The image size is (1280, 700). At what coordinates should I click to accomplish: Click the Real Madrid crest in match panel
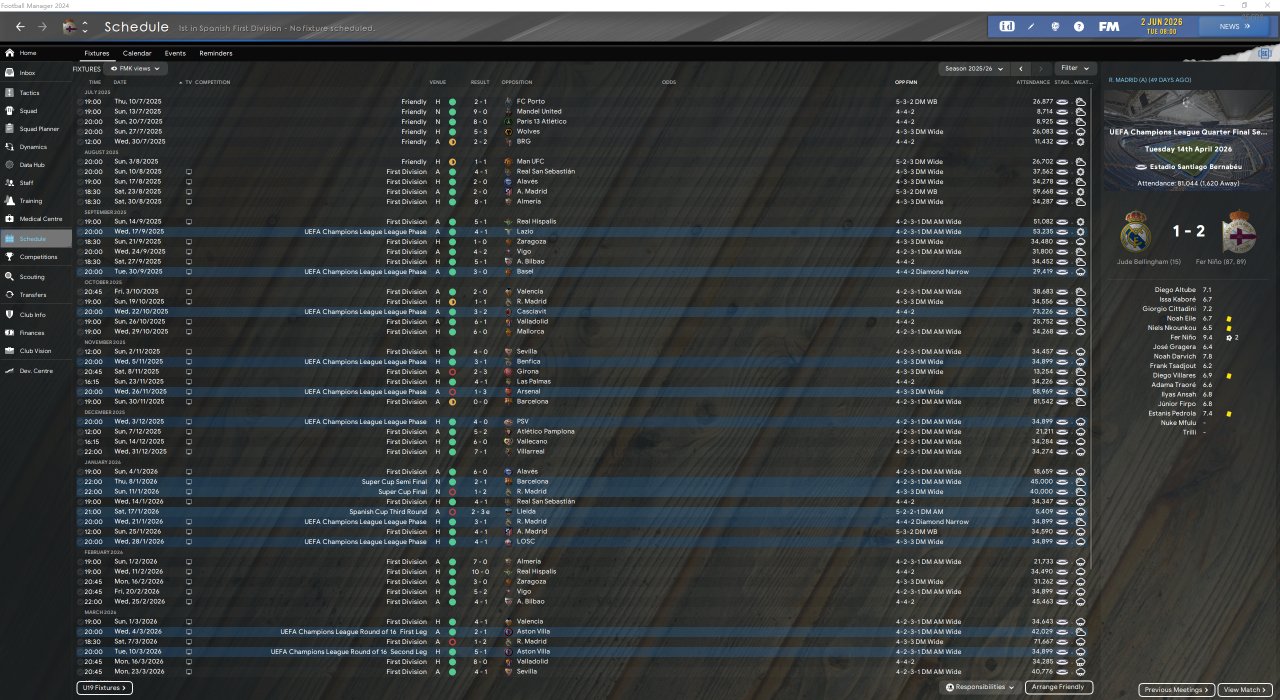pos(1137,230)
